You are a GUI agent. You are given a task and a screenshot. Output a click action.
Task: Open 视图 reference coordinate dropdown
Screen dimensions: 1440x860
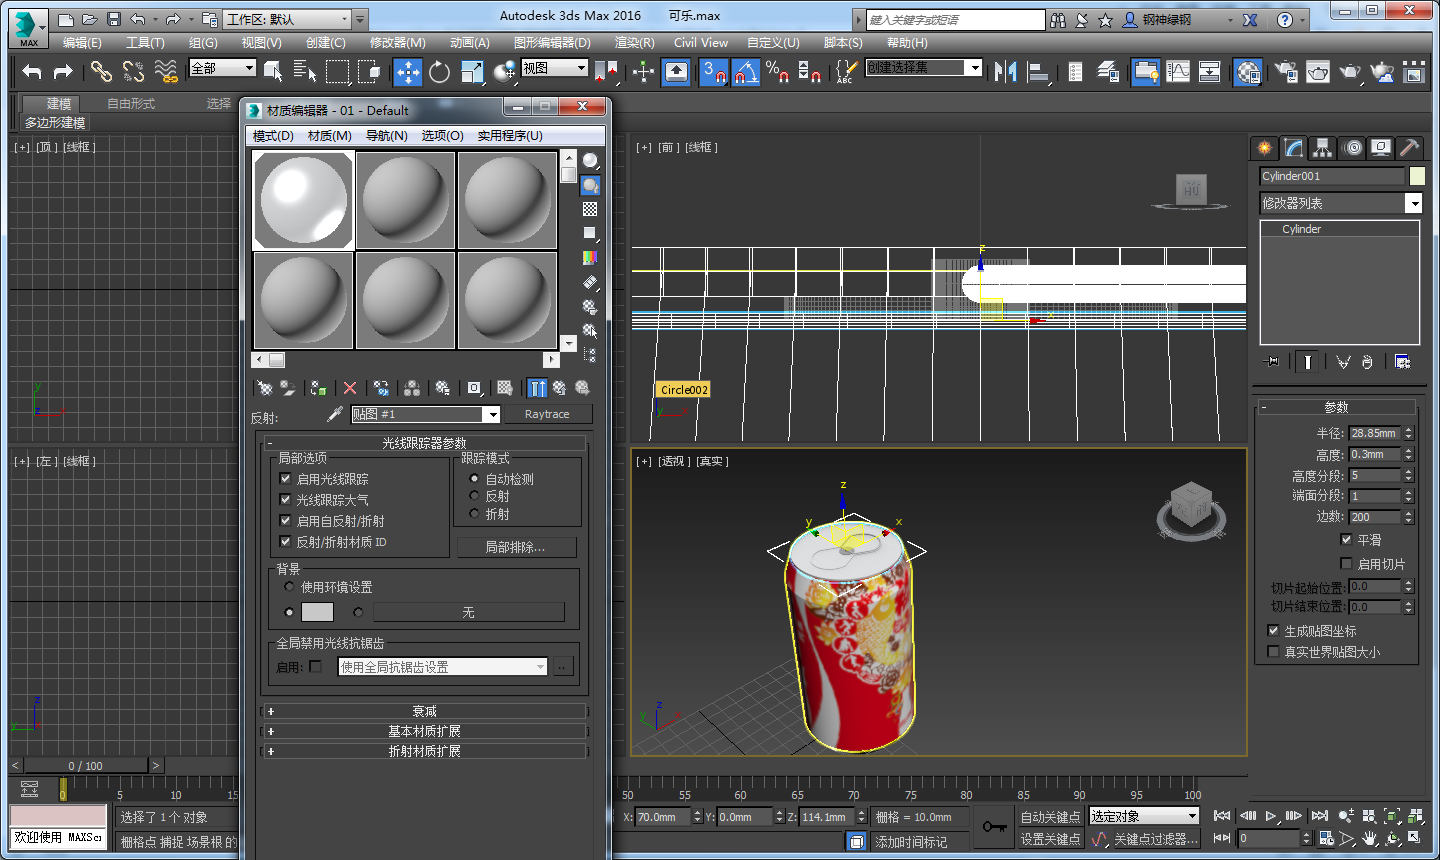[554, 68]
